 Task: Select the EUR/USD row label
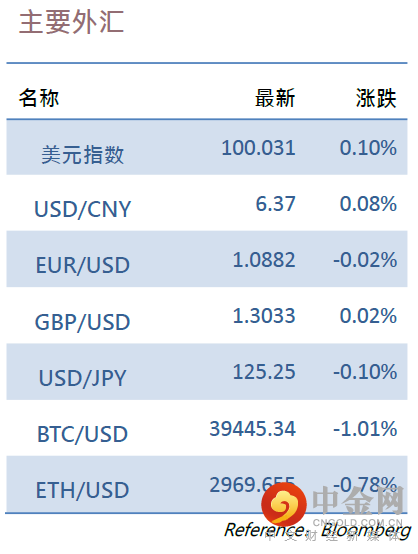click(x=83, y=265)
